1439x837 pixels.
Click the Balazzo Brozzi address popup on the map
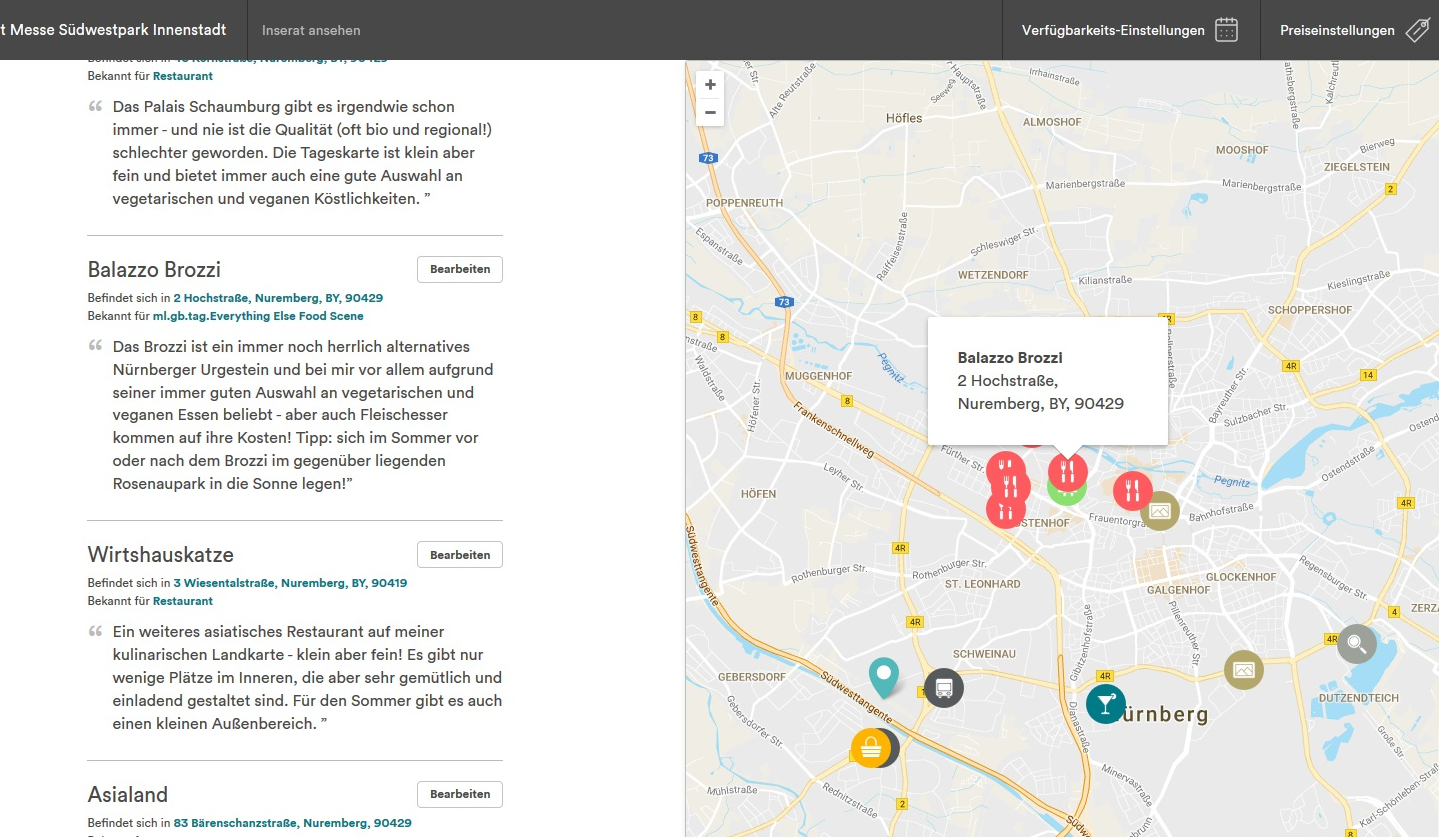point(1047,381)
